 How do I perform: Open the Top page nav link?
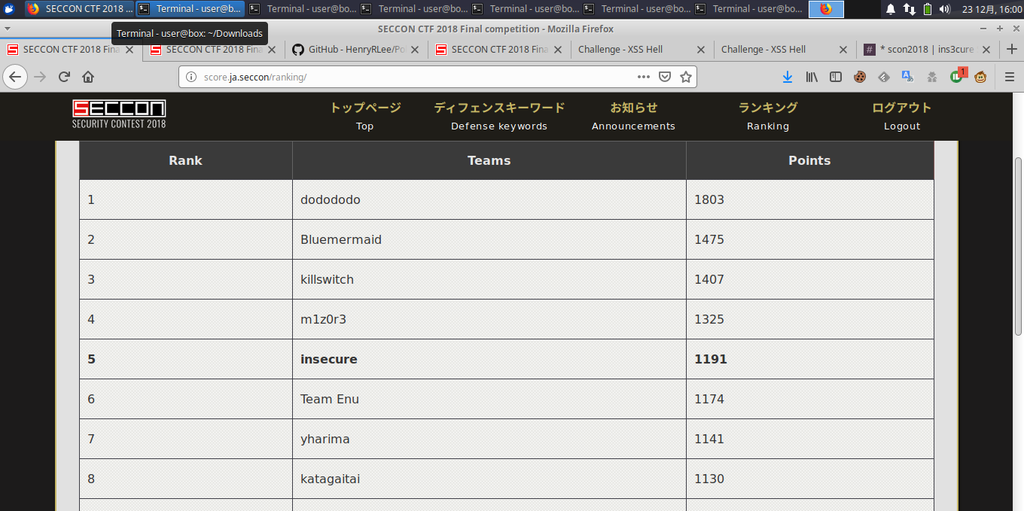(365, 116)
